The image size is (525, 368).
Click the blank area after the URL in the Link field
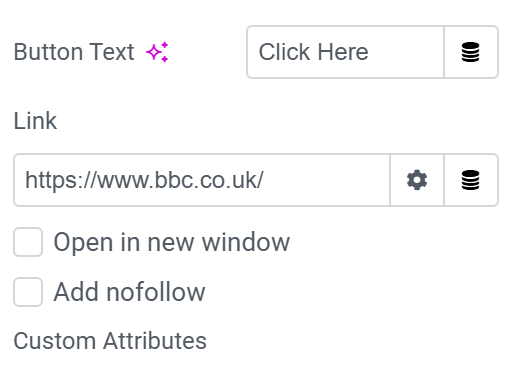tap(326, 180)
